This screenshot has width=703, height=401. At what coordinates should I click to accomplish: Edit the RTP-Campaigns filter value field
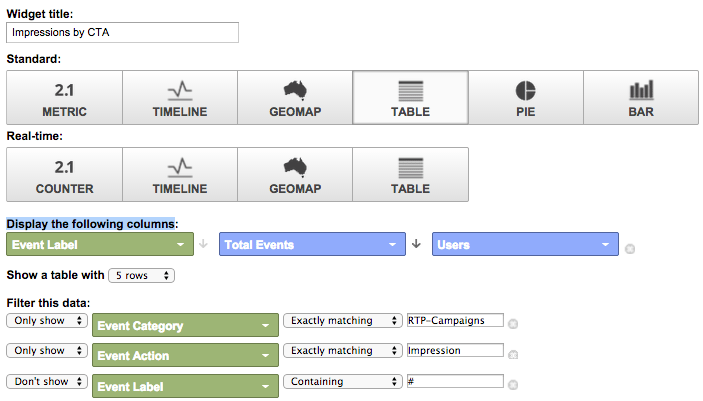pyautogui.click(x=455, y=321)
